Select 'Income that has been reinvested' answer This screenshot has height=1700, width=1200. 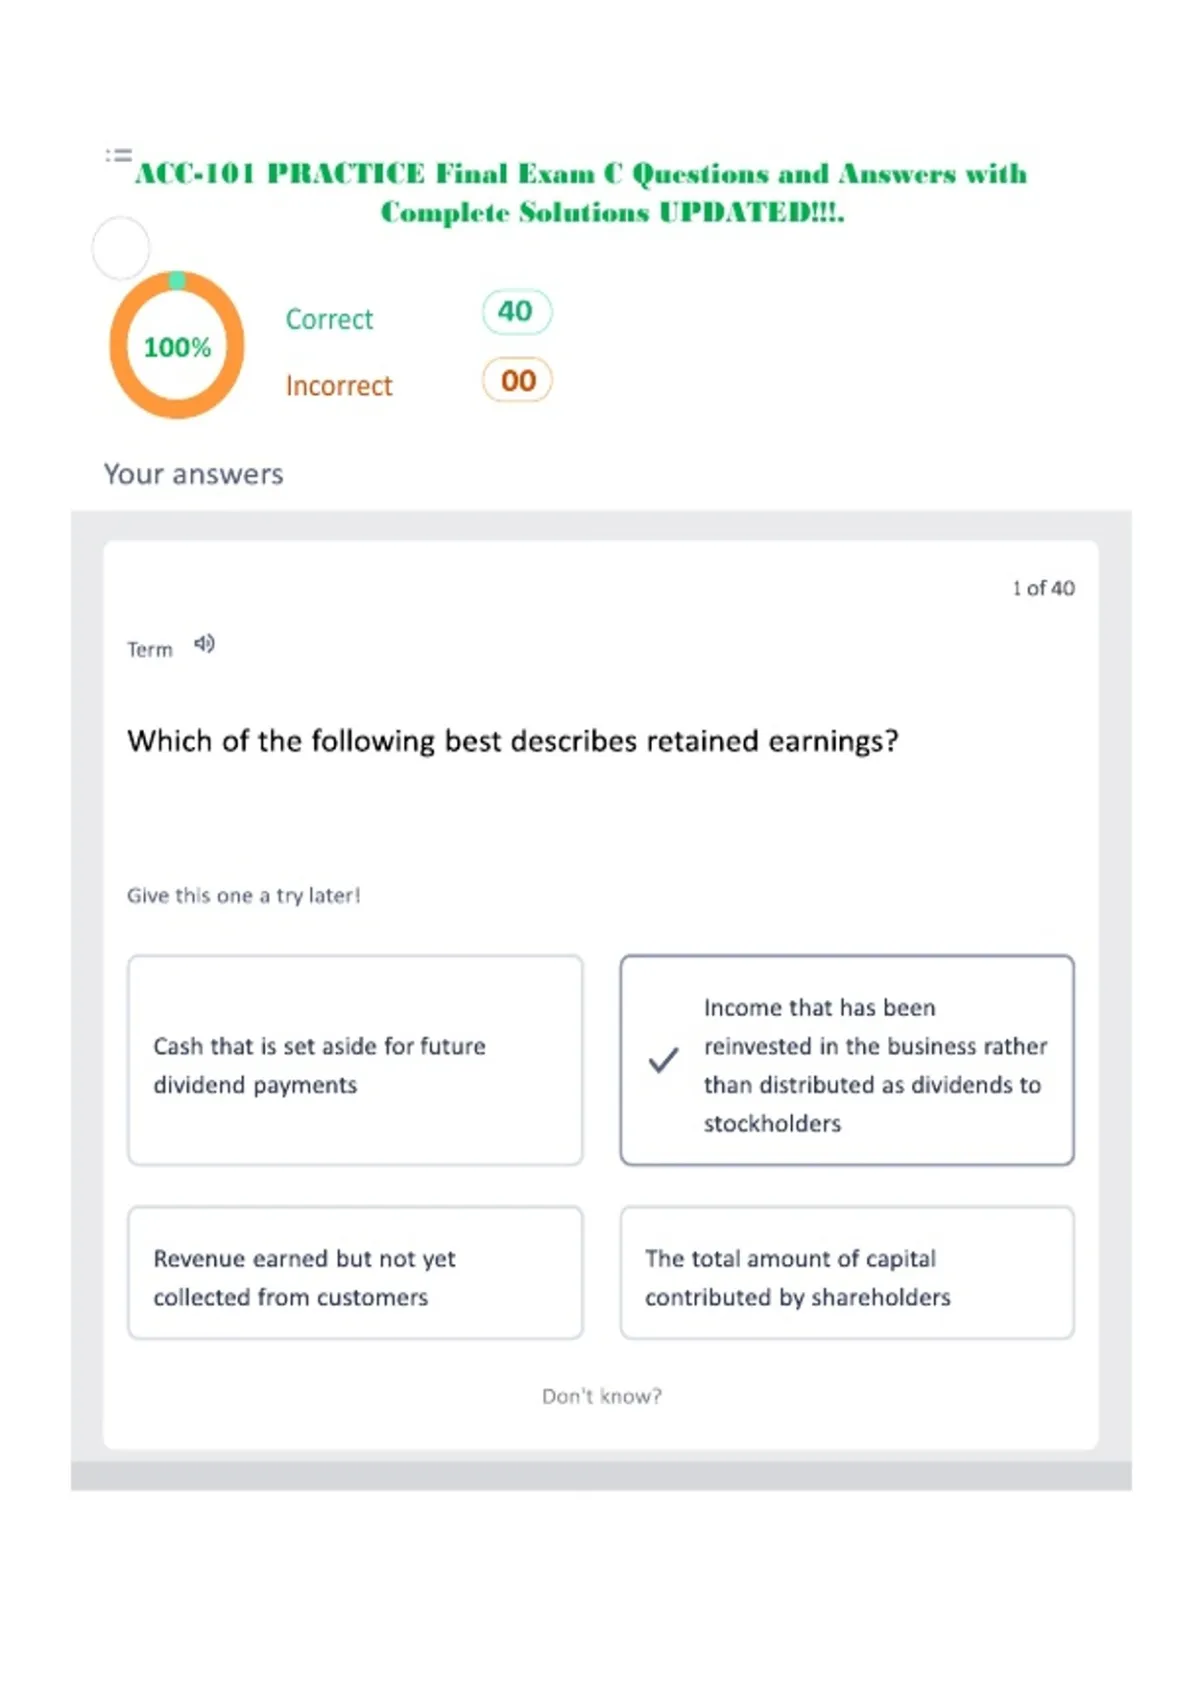click(x=847, y=1060)
